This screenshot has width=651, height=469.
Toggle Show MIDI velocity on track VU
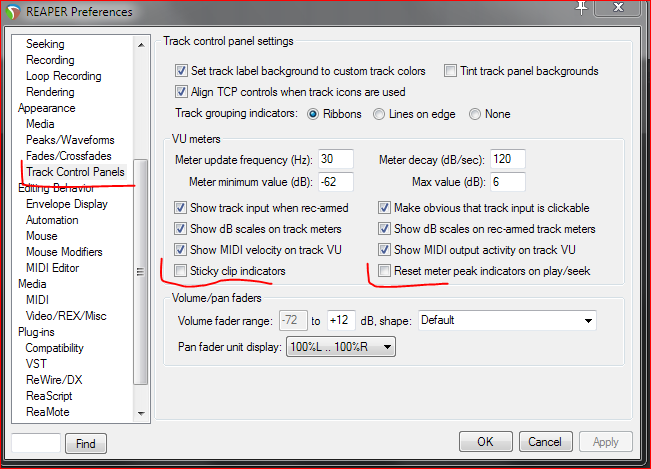[x=180, y=250]
